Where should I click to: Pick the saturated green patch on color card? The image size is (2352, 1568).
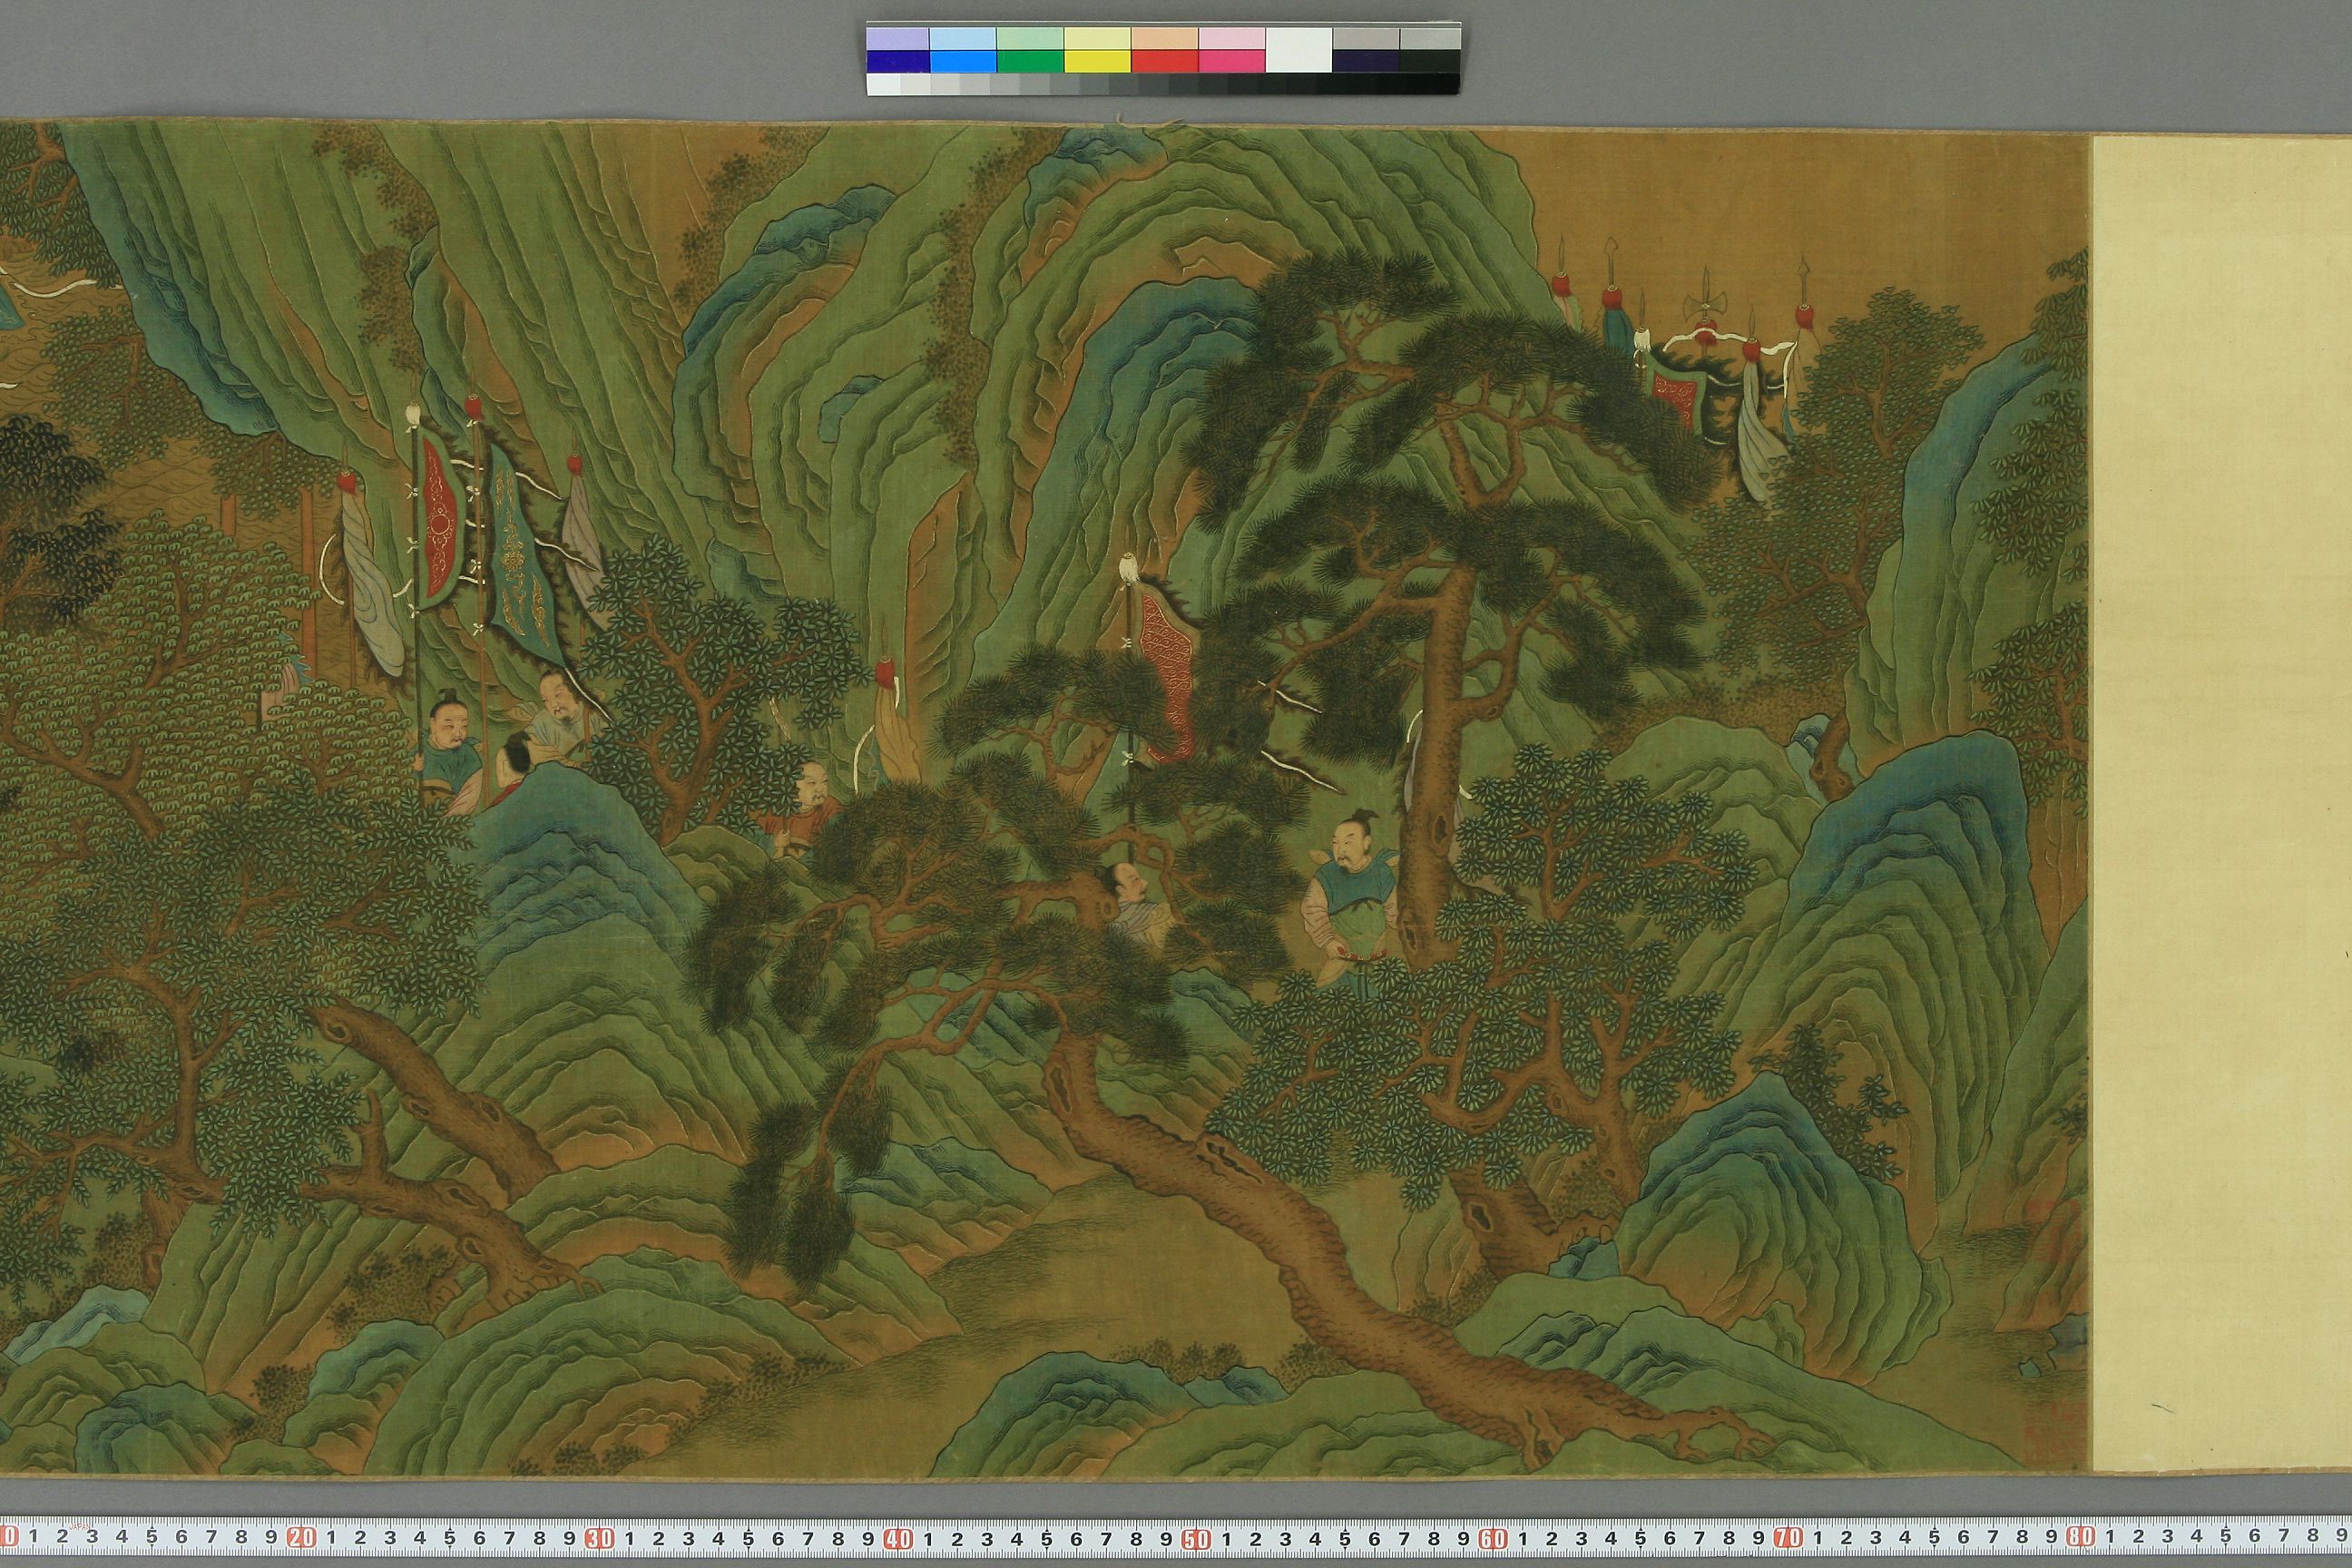1030,61
